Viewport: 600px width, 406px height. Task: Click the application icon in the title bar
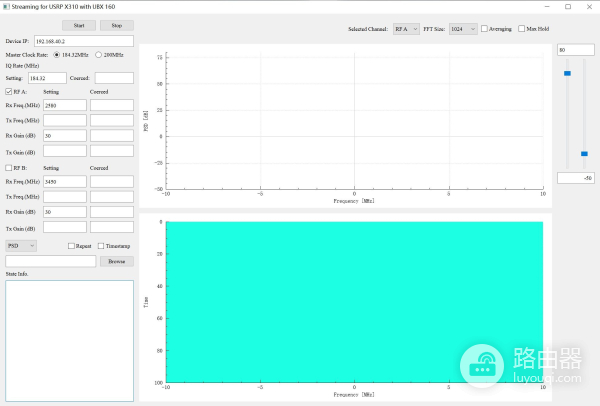coord(6,6)
